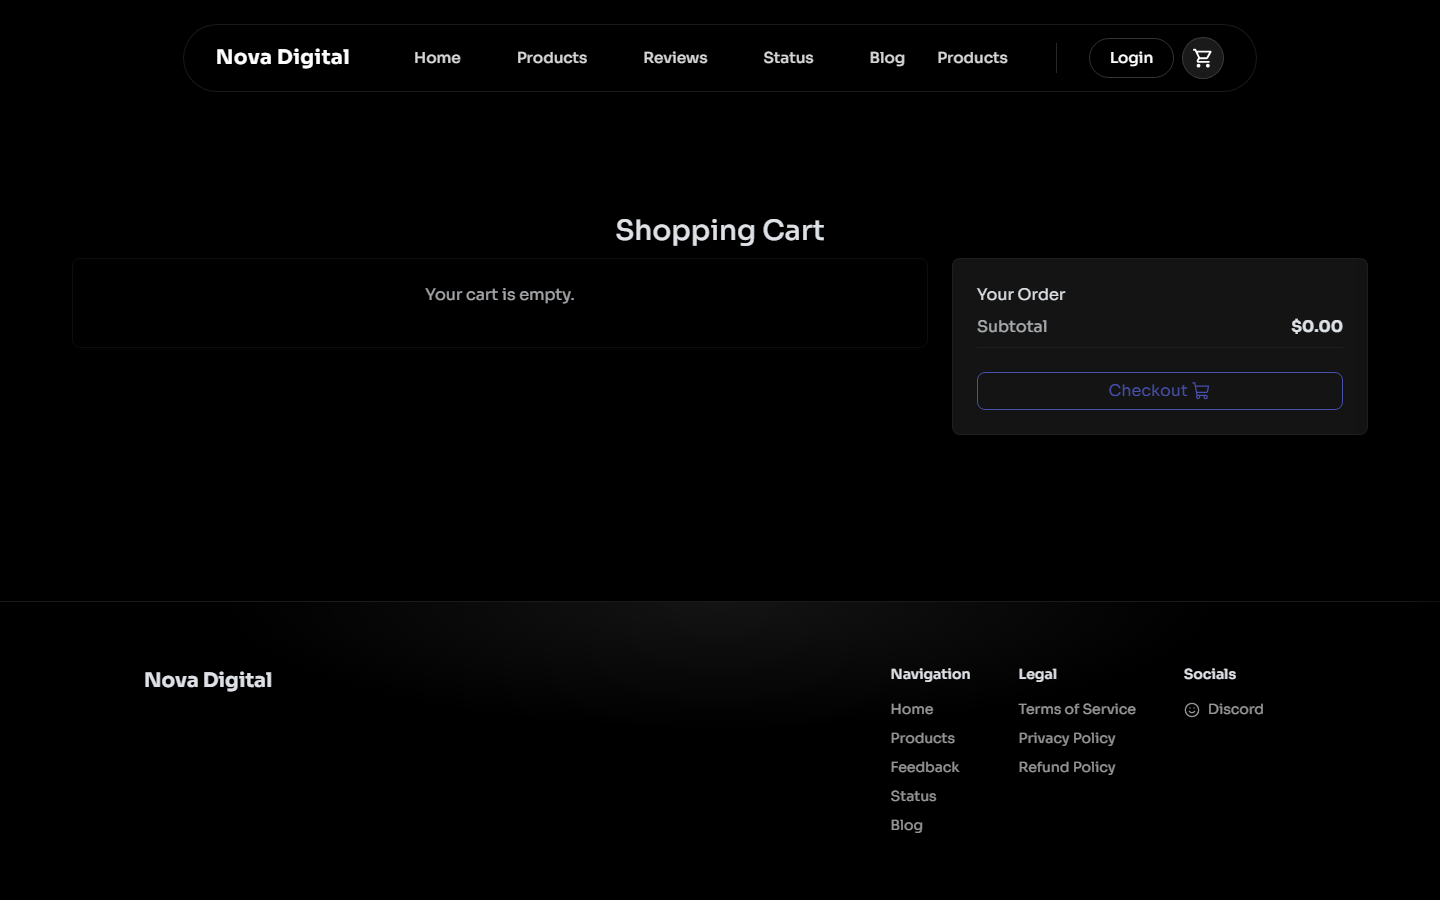Click the "Subtotal" label
This screenshot has height=900, width=1440.
click(x=1012, y=326)
